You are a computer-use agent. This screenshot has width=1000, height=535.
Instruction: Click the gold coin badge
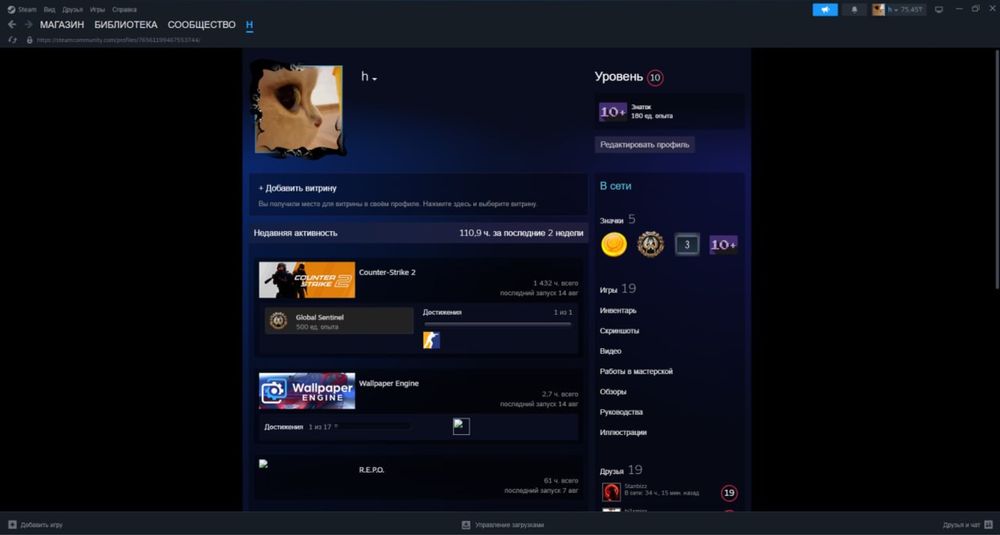pyautogui.click(x=614, y=244)
